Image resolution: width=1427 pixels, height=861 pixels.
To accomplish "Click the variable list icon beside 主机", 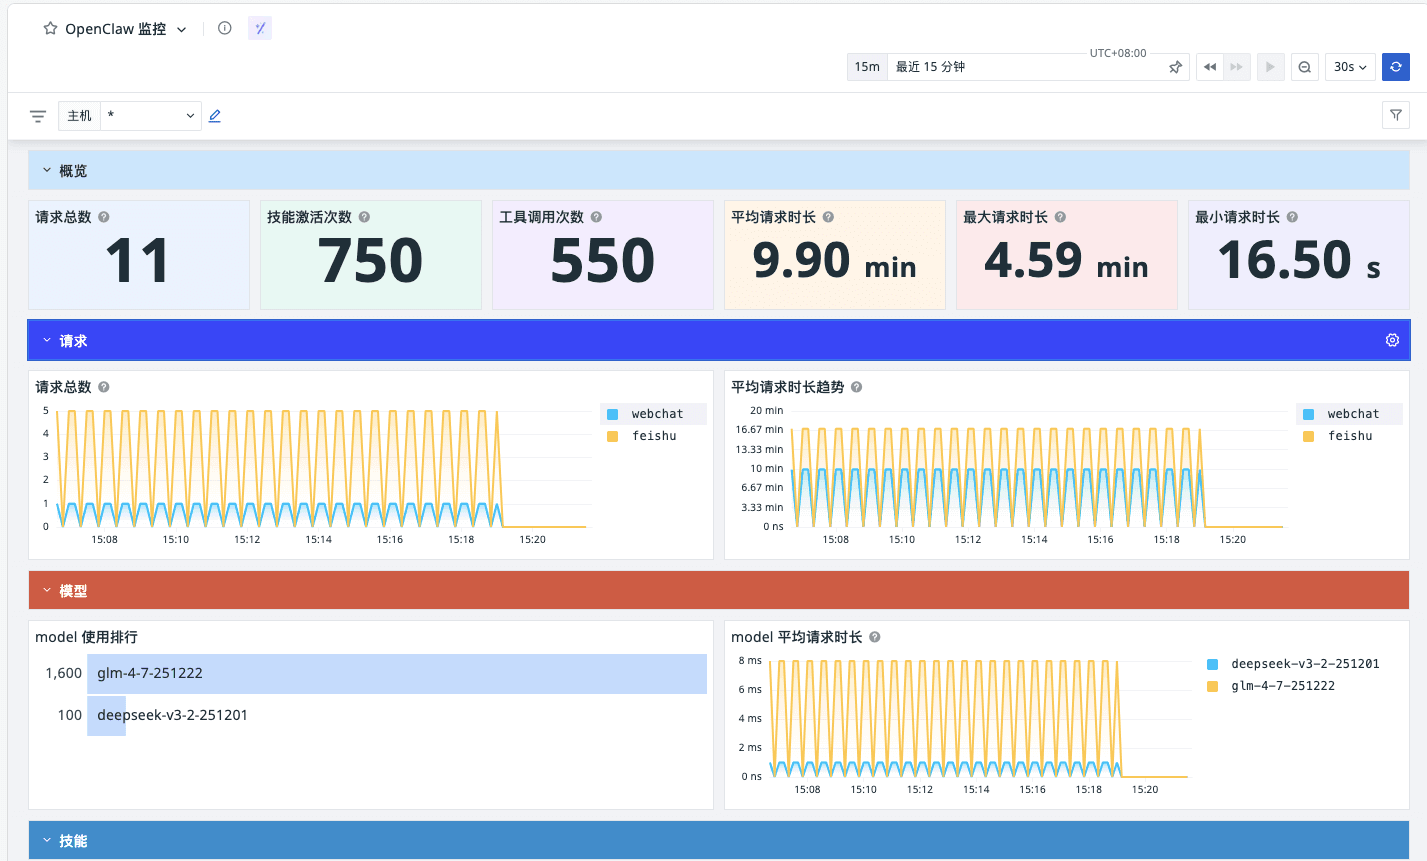I will (x=38, y=116).
